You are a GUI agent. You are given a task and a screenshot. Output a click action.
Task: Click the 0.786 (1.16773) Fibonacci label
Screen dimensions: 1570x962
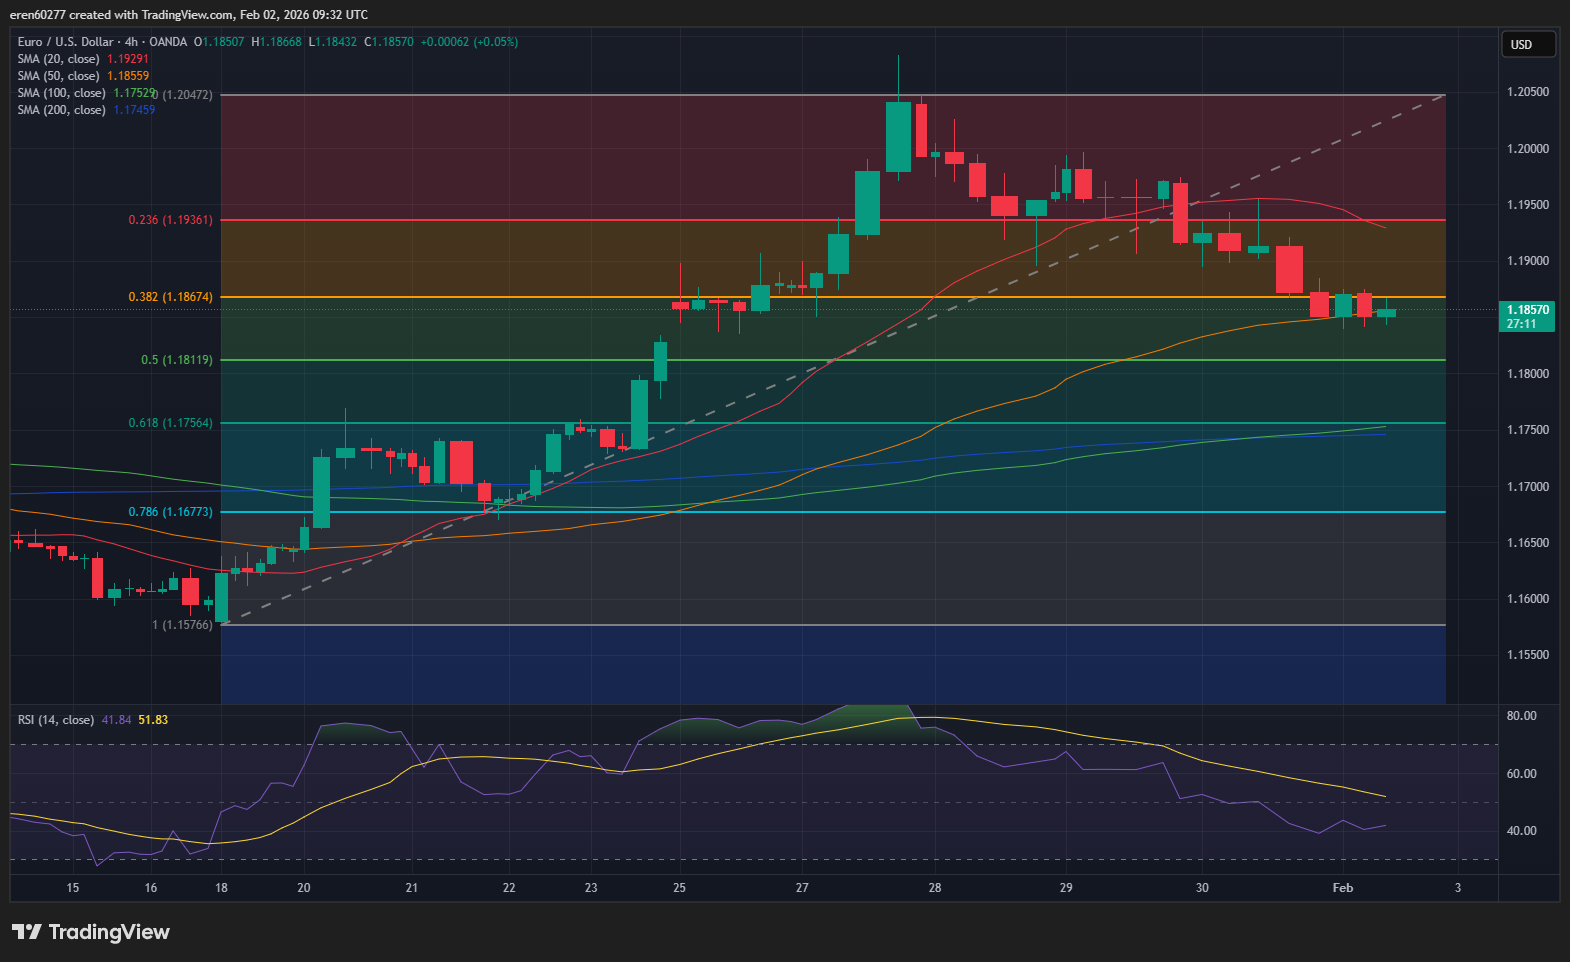170,512
